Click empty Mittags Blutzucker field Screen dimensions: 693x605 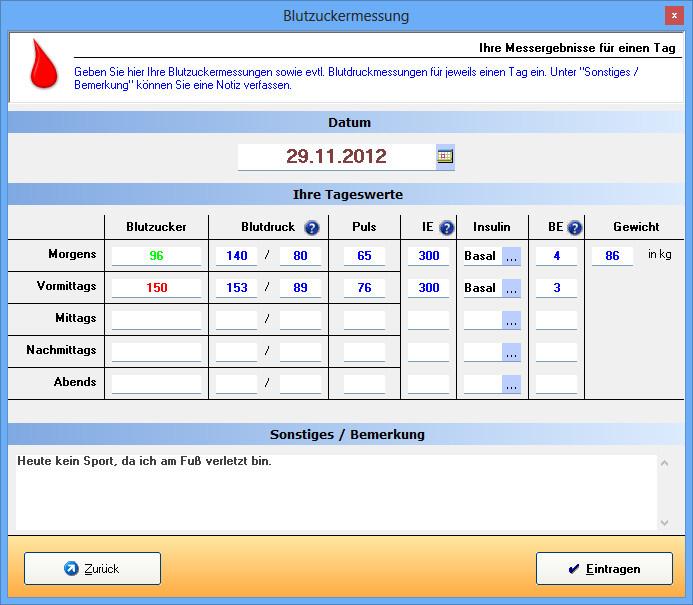(x=156, y=320)
